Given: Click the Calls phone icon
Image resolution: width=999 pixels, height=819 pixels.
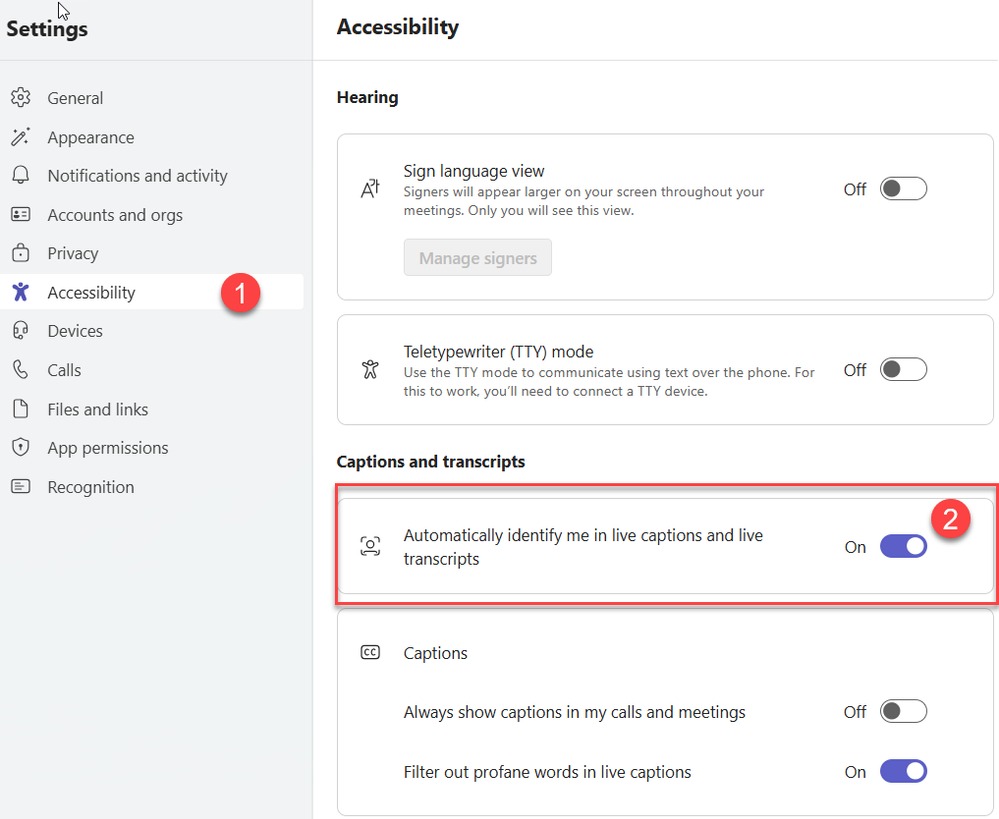Looking at the screenshot, I should [x=20, y=370].
